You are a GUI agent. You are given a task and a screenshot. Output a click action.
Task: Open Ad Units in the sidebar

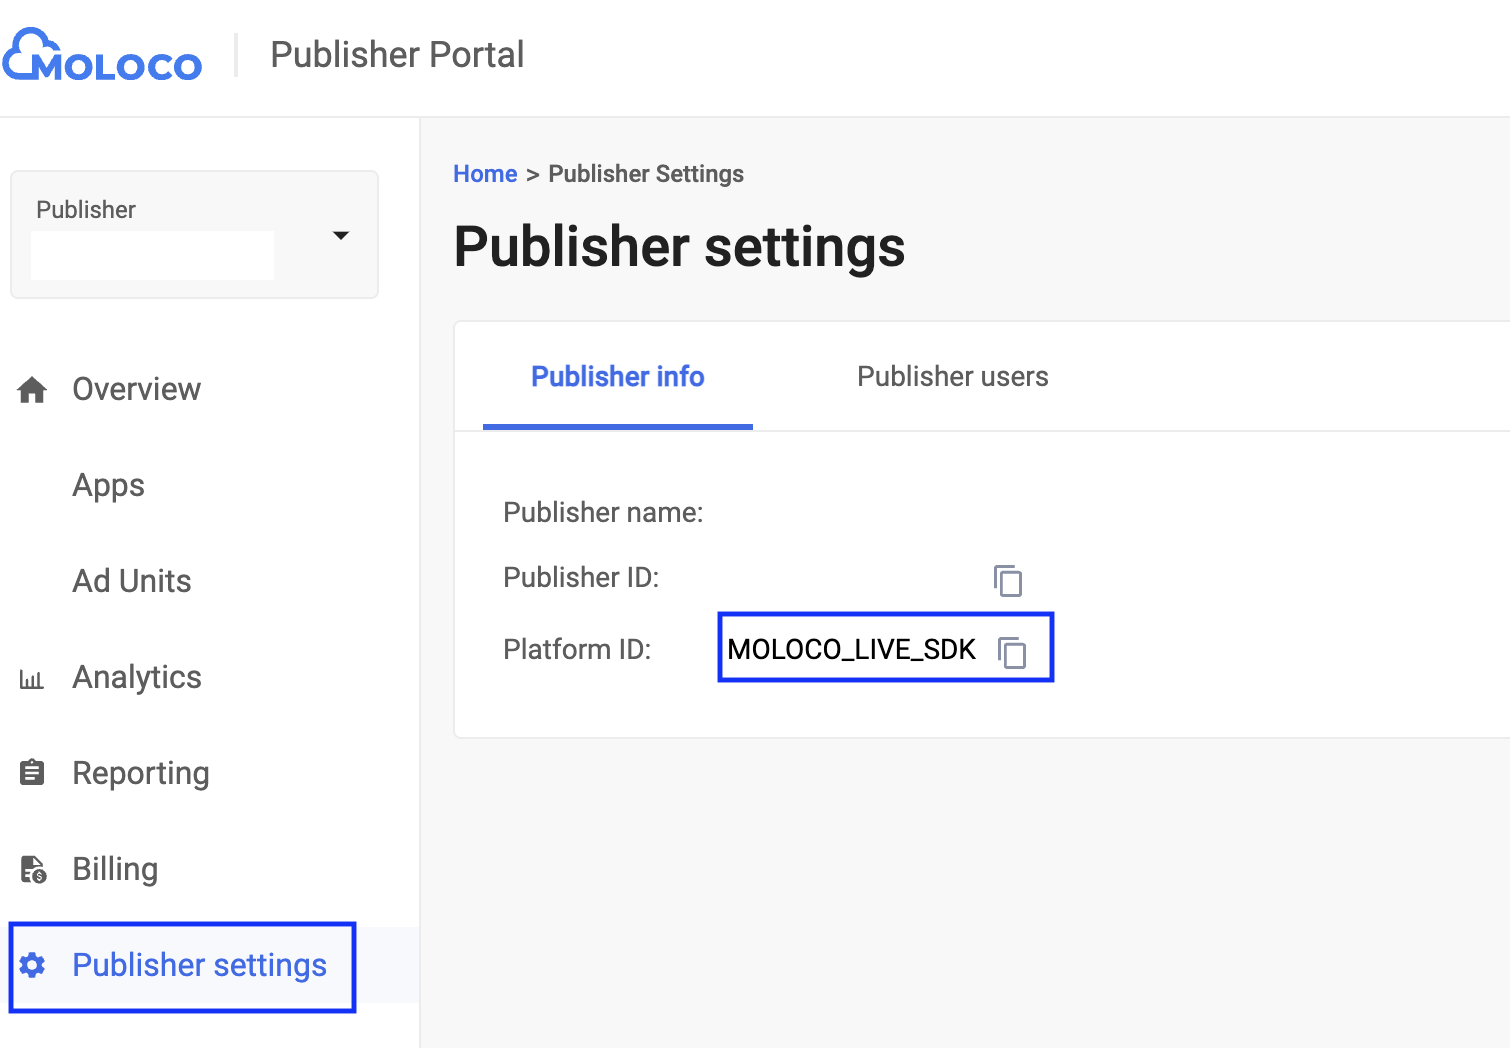(x=131, y=581)
